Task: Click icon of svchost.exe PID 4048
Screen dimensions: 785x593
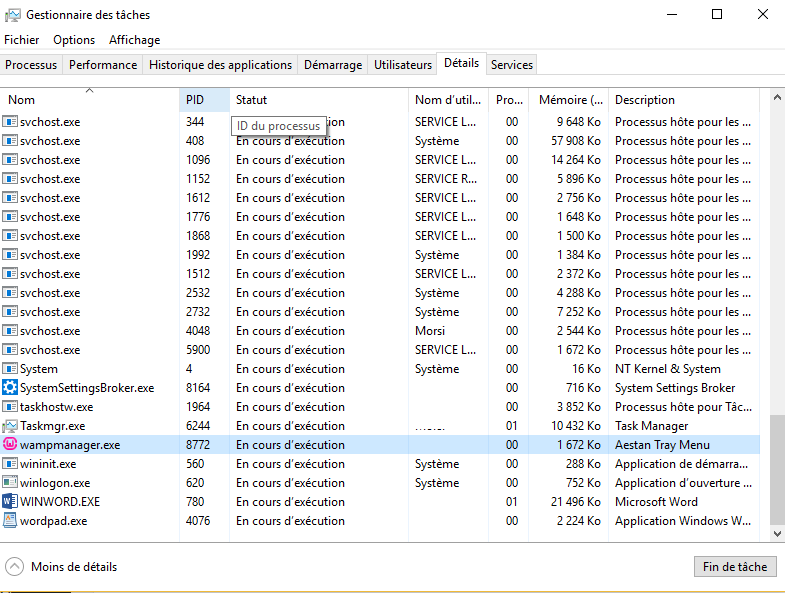Action: click(10, 331)
